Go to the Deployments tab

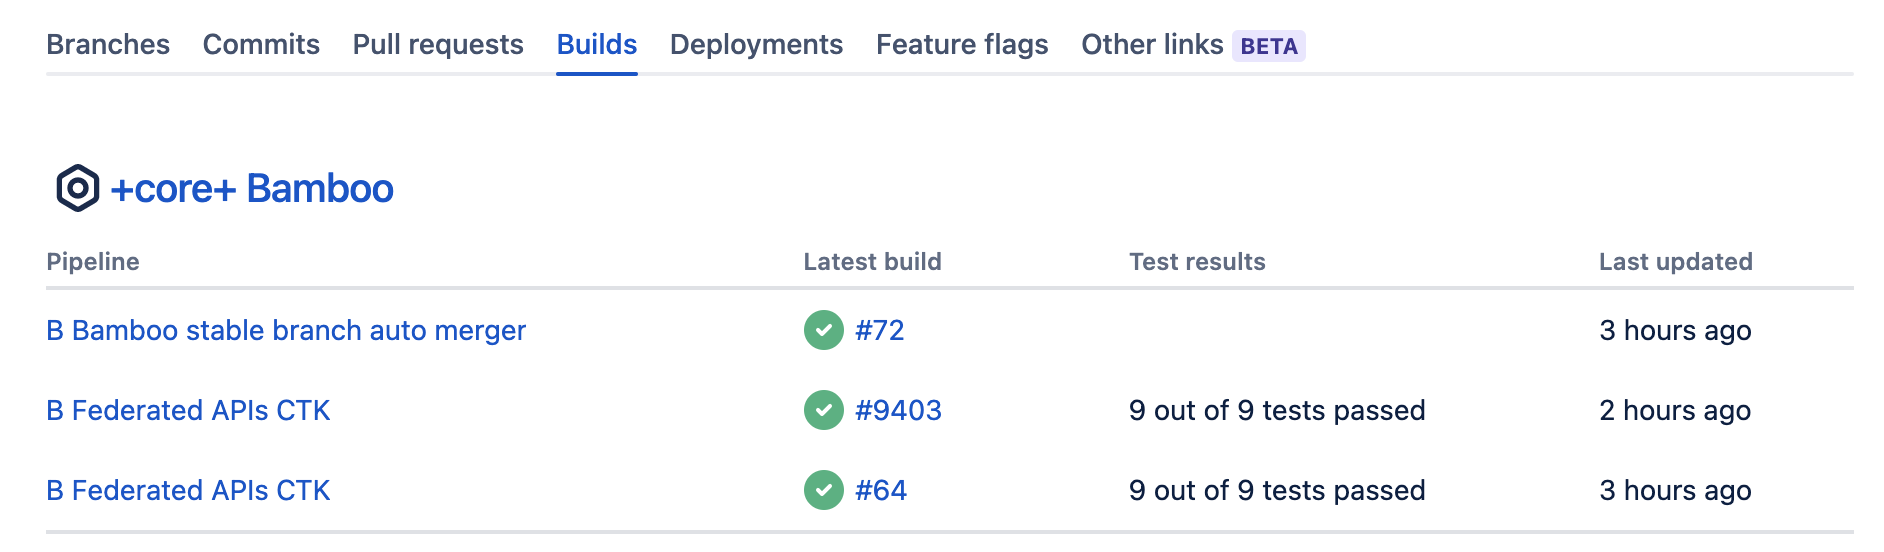757,45
